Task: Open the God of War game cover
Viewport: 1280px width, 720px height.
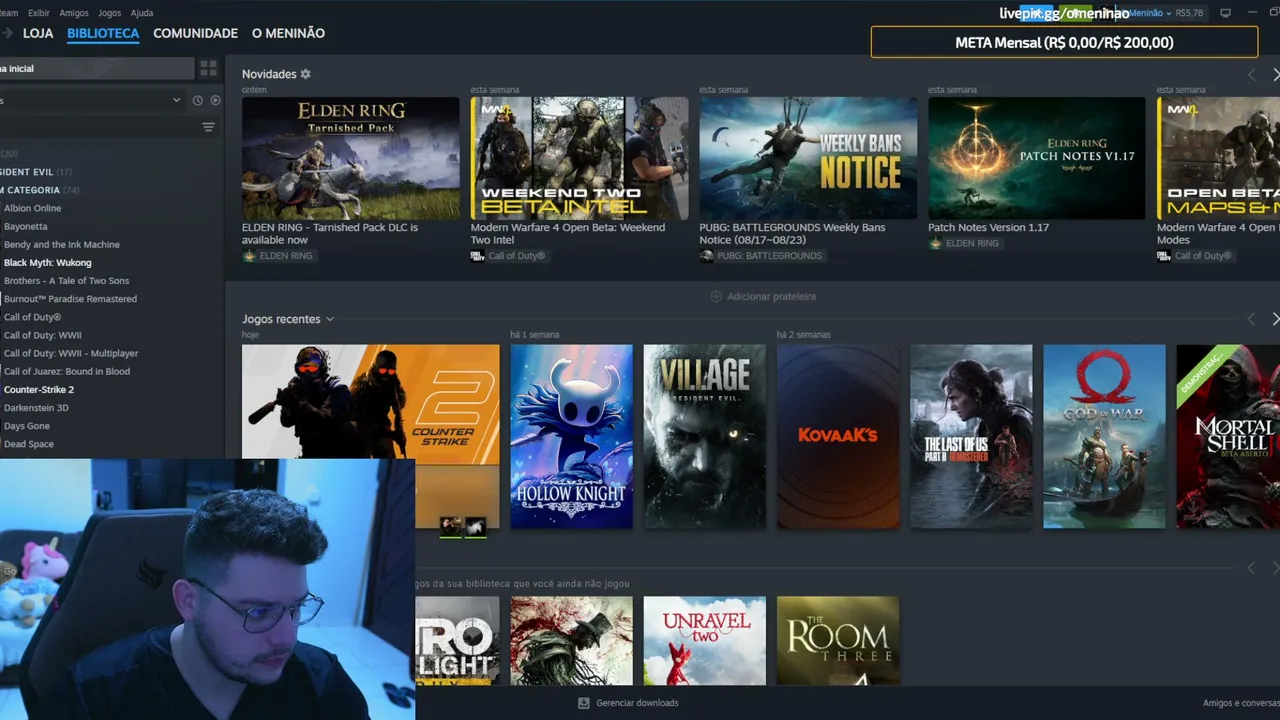Action: [x=1104, y=437]
